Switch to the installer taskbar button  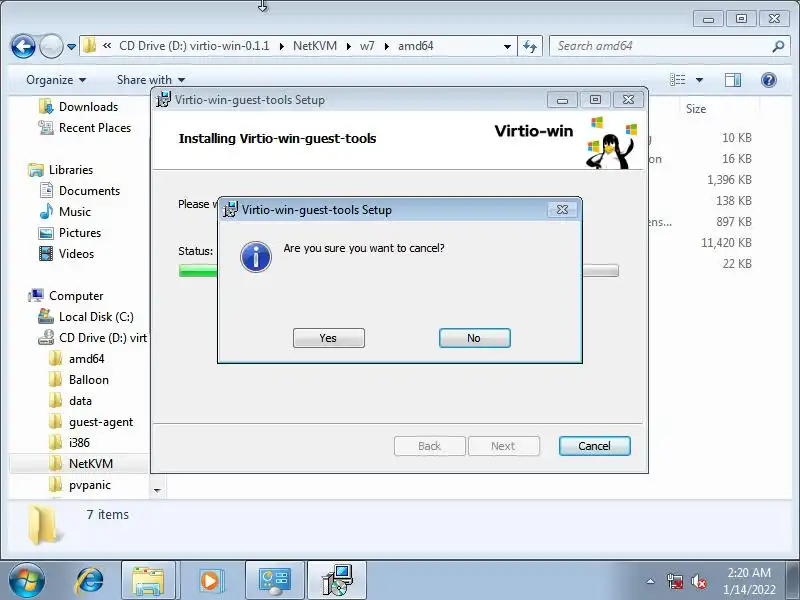337,581
